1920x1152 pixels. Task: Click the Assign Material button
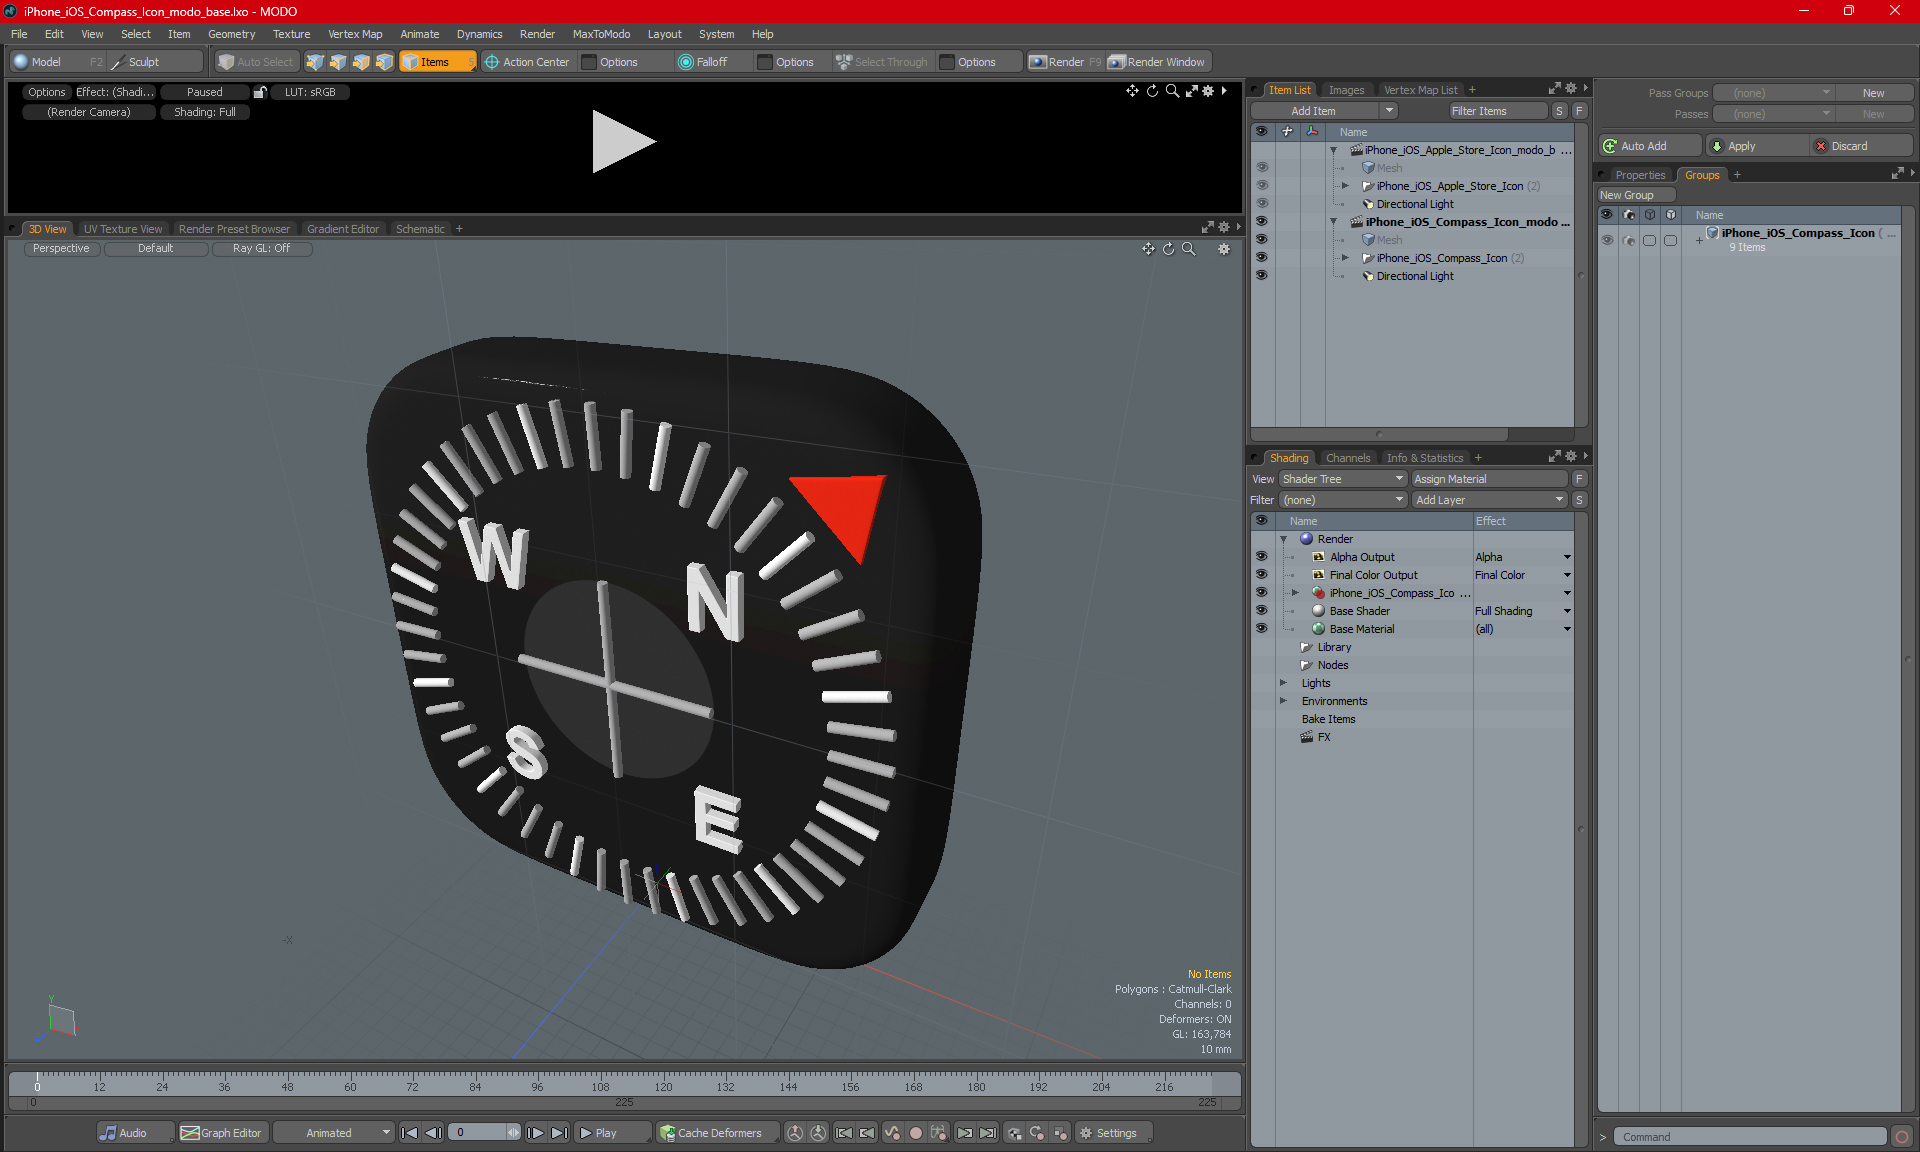(x=1489, y=479)
